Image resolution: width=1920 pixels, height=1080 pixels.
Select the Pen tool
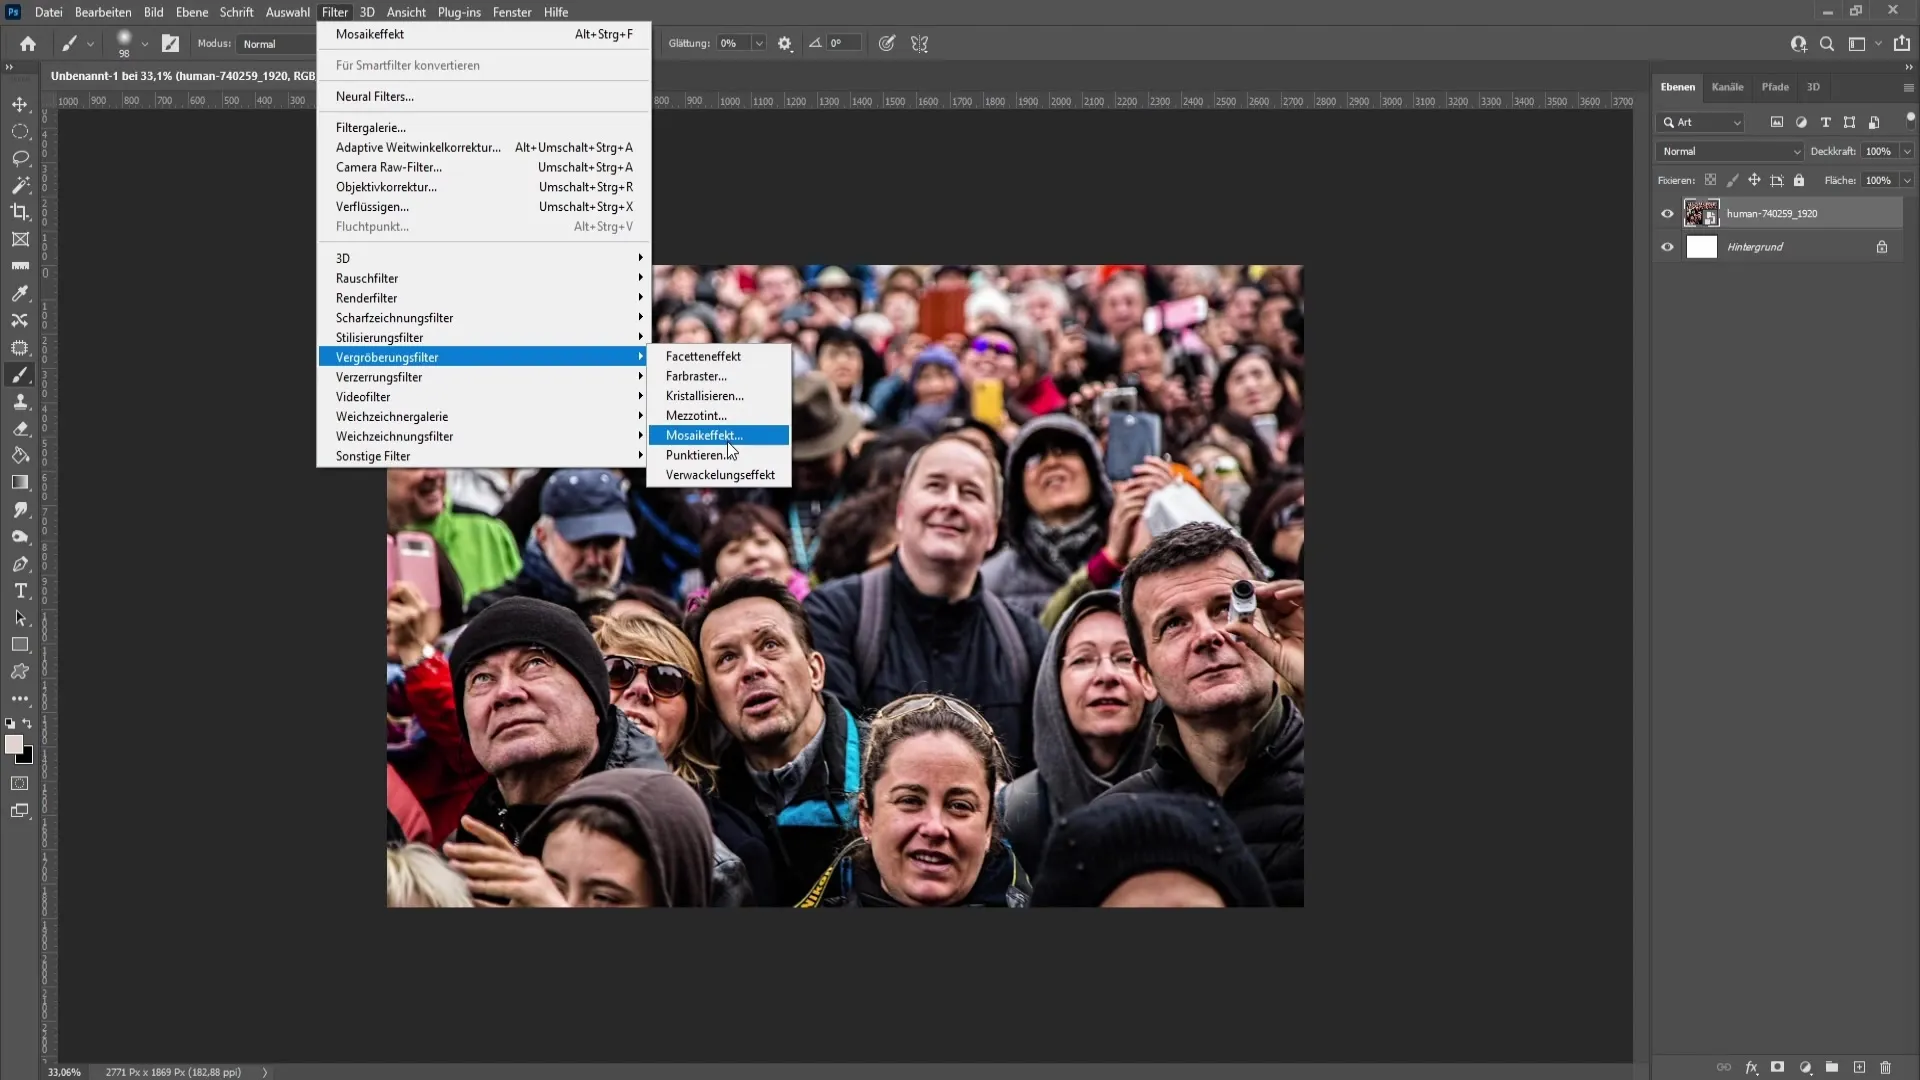coord(20,564)
